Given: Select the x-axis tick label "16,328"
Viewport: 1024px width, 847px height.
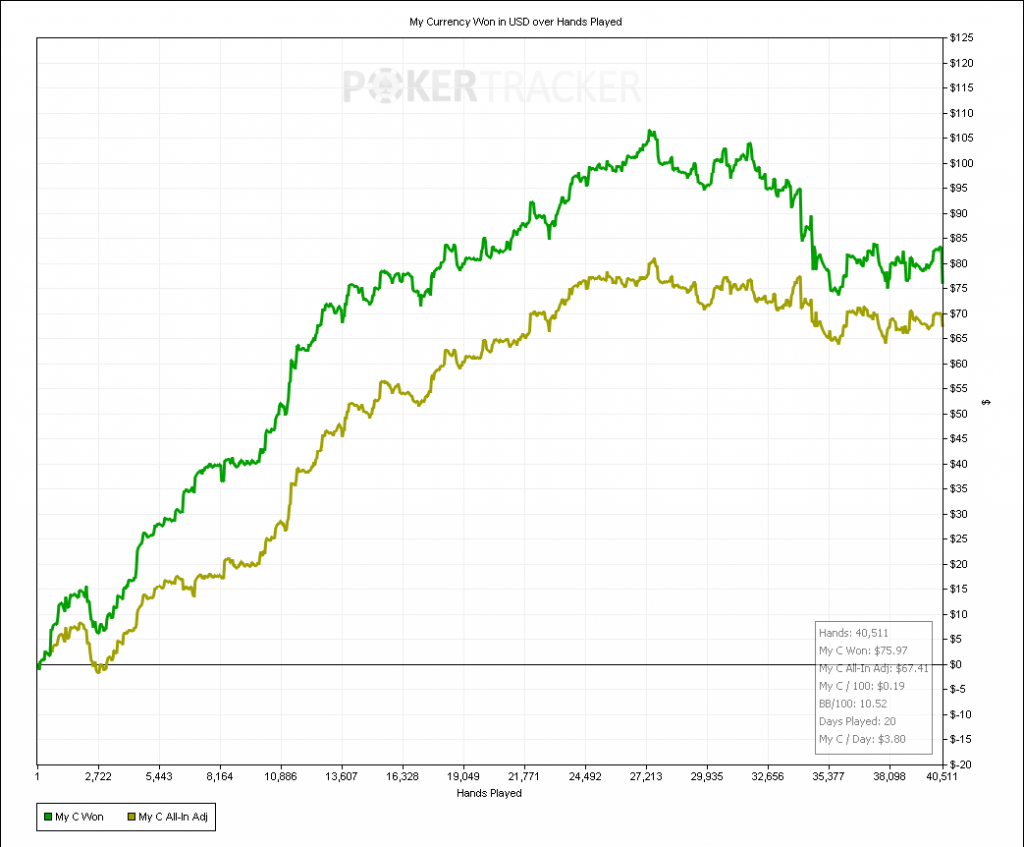Looking at the screenshot, I should (x=402, y=776).
